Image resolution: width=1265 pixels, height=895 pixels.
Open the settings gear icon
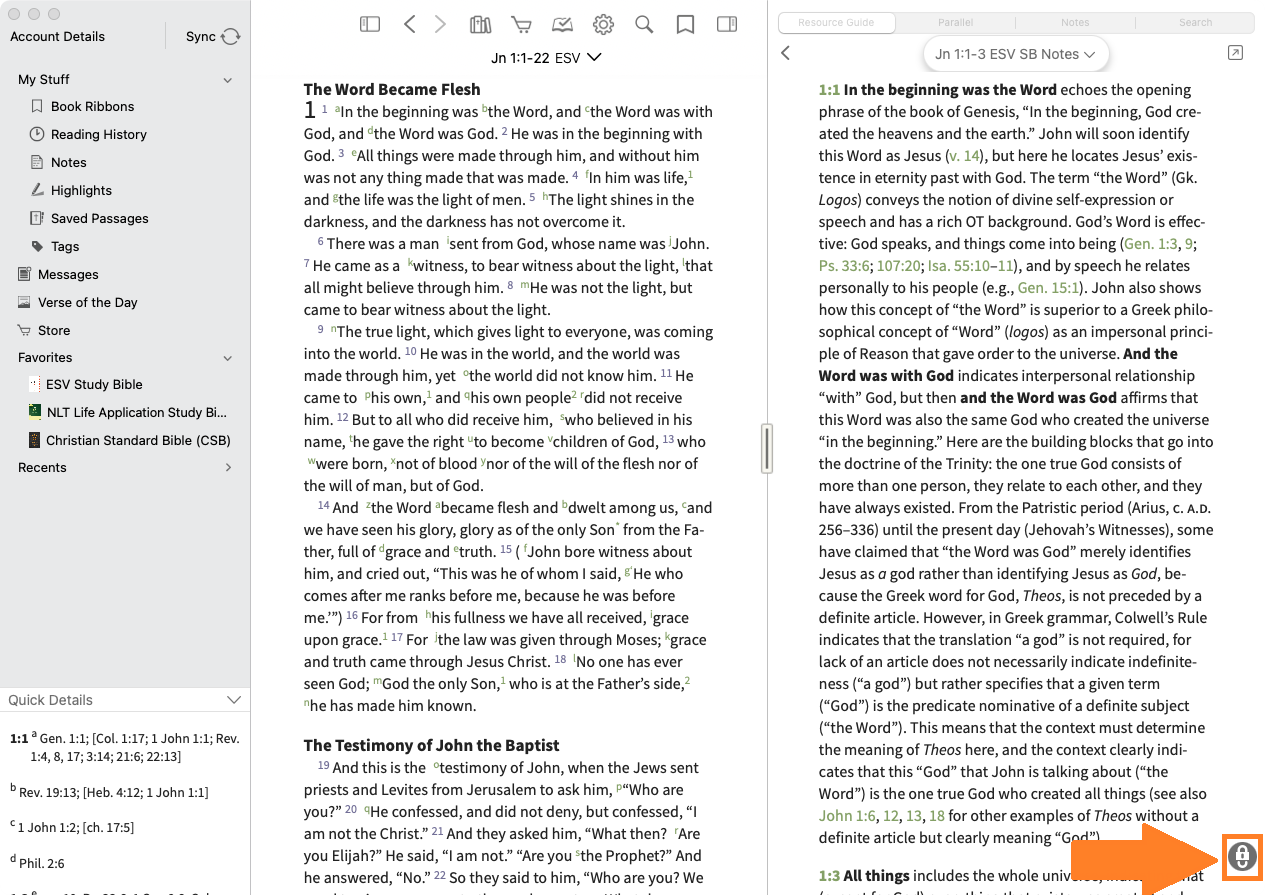click(603, 25)
